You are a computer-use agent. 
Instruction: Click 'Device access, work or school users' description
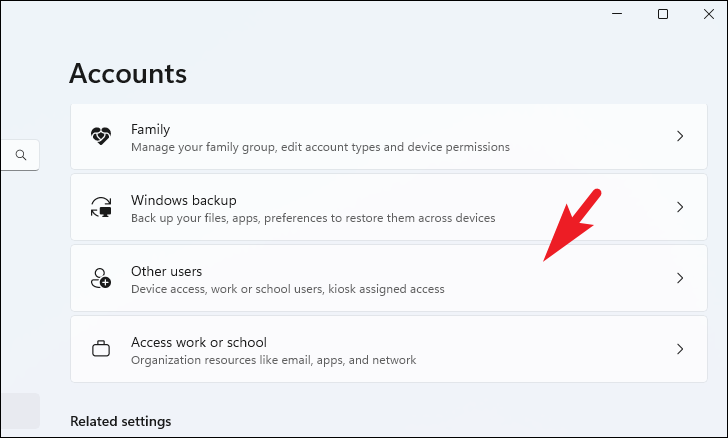(x=288, y=289)
